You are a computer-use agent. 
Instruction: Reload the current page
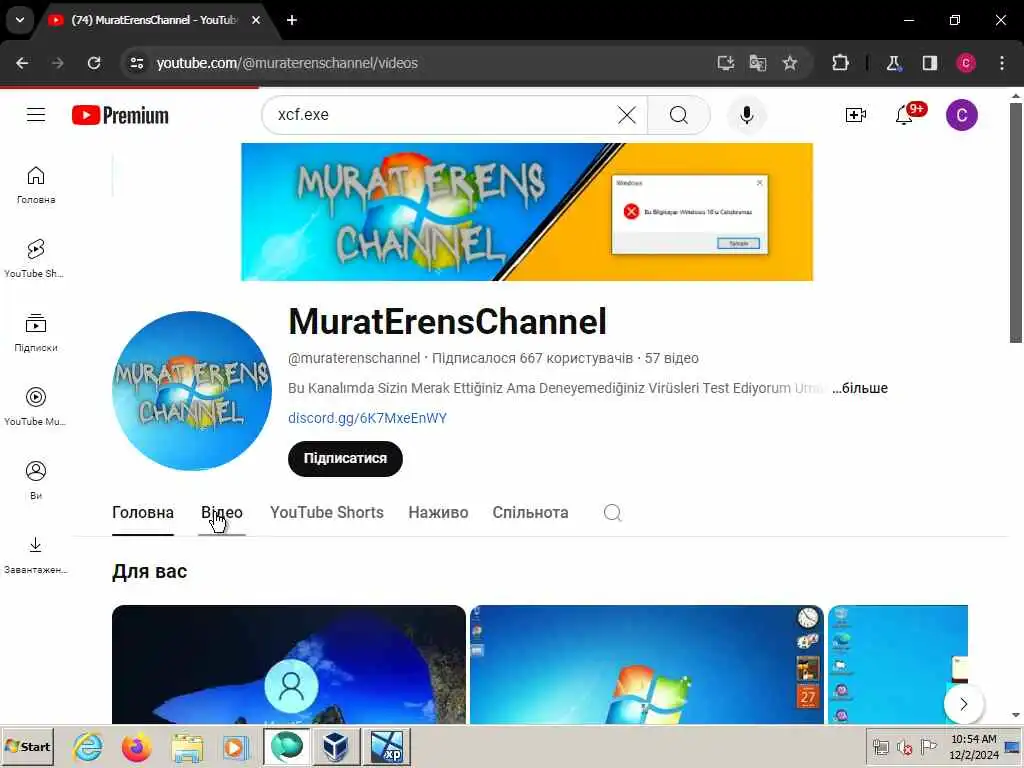coord(94,63)
